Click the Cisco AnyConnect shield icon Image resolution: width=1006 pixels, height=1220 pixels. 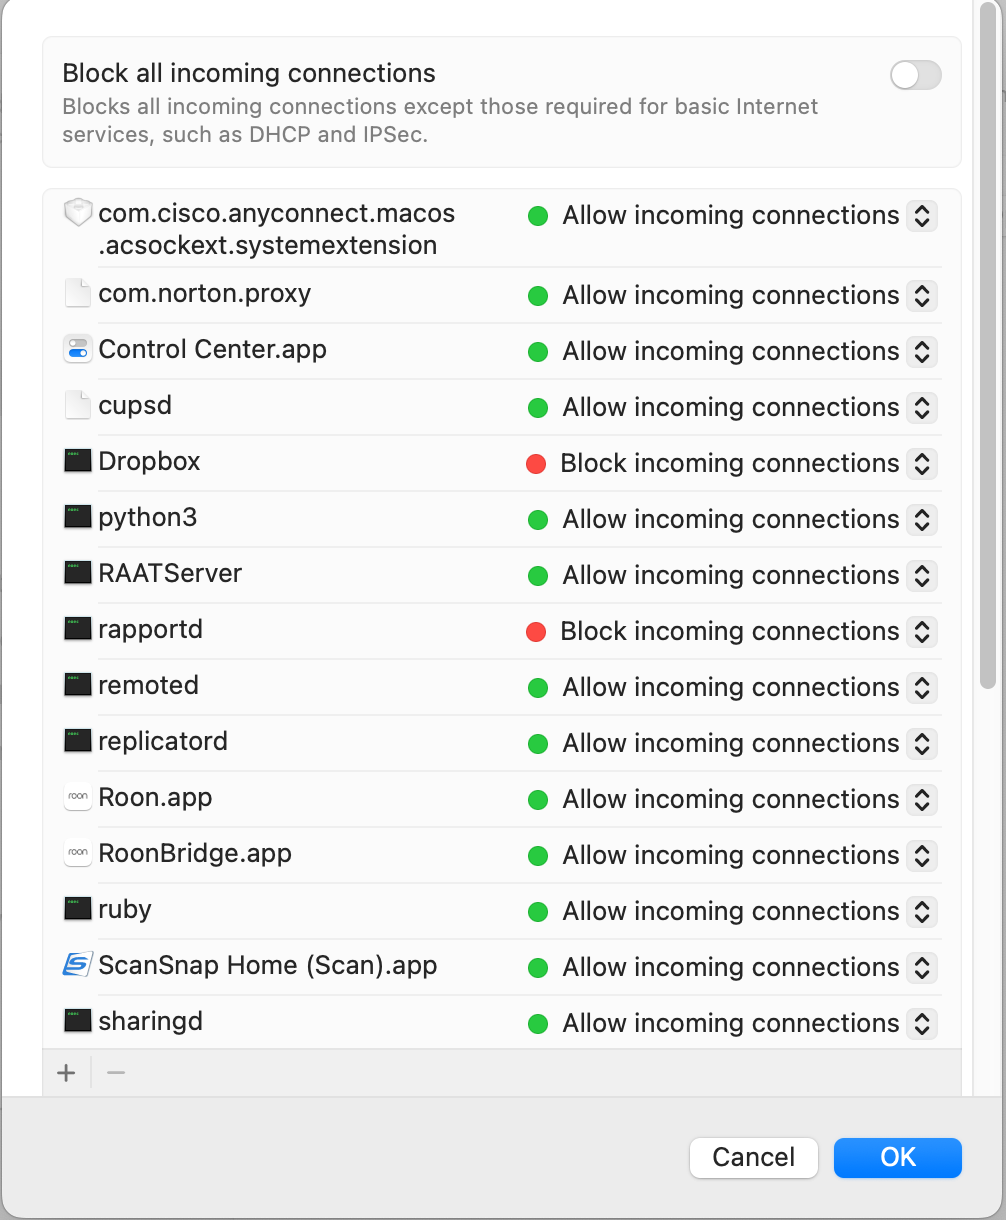[x=77, y=213]
